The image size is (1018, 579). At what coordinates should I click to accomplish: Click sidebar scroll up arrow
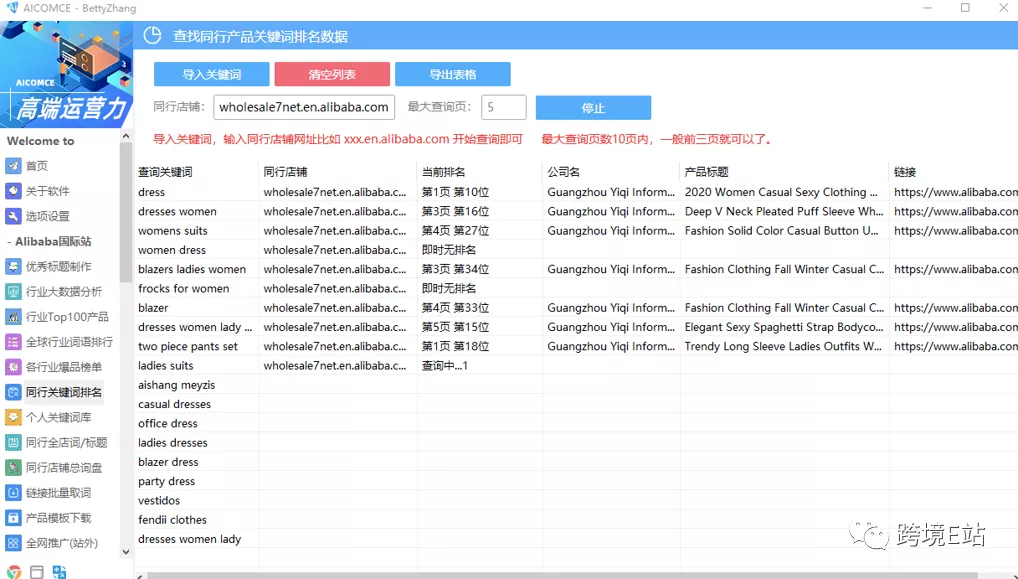pos(126,136)
